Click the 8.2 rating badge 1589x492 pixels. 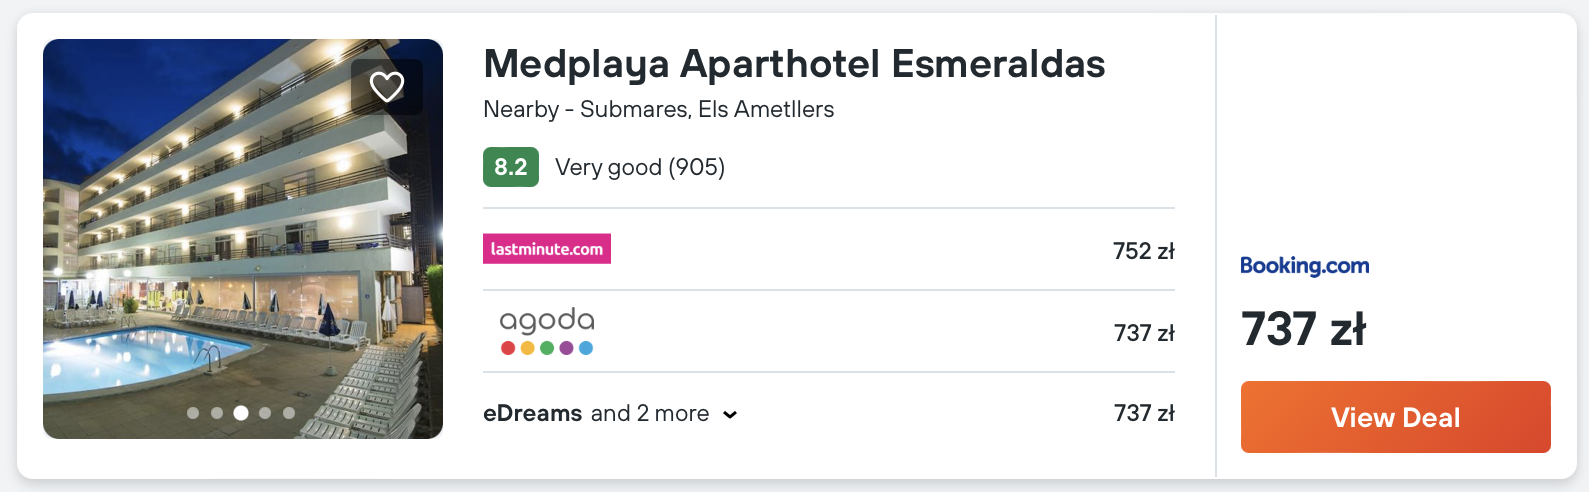(510, 167)
